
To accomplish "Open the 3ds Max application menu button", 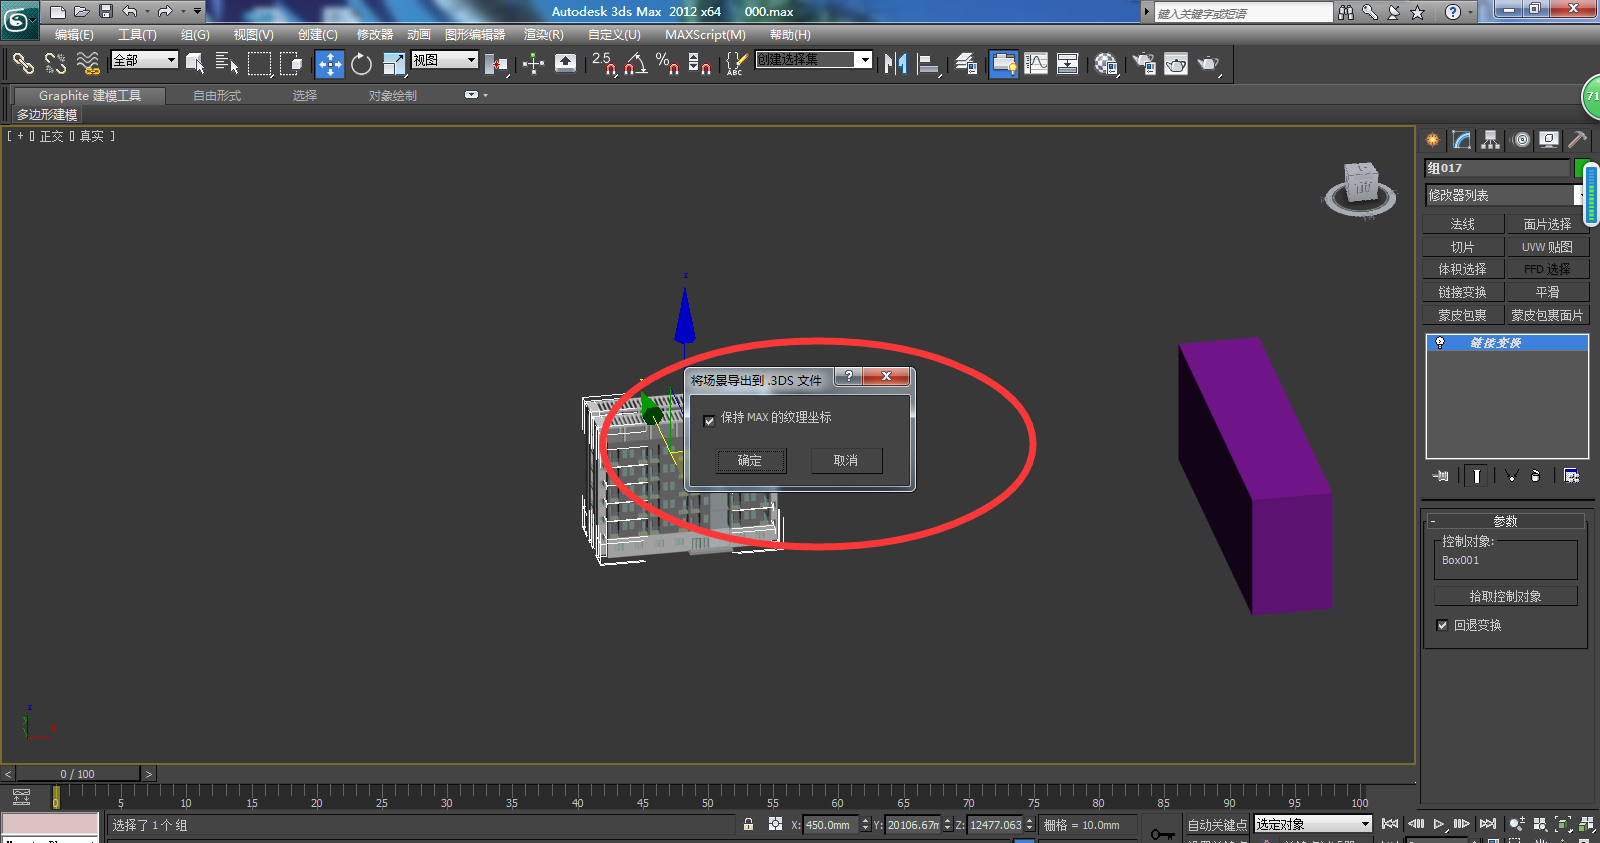I will (19, 19).
